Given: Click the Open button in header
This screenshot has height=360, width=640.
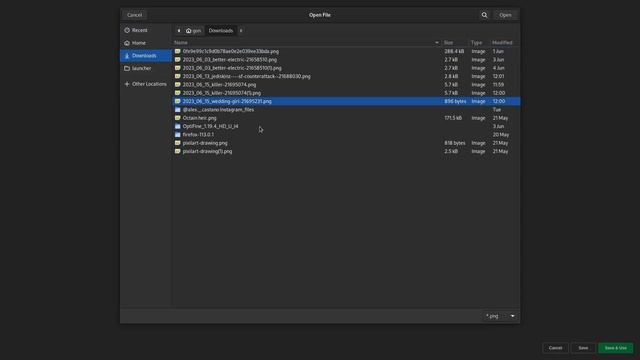Looking at the screenshot, I should (505, 15).
